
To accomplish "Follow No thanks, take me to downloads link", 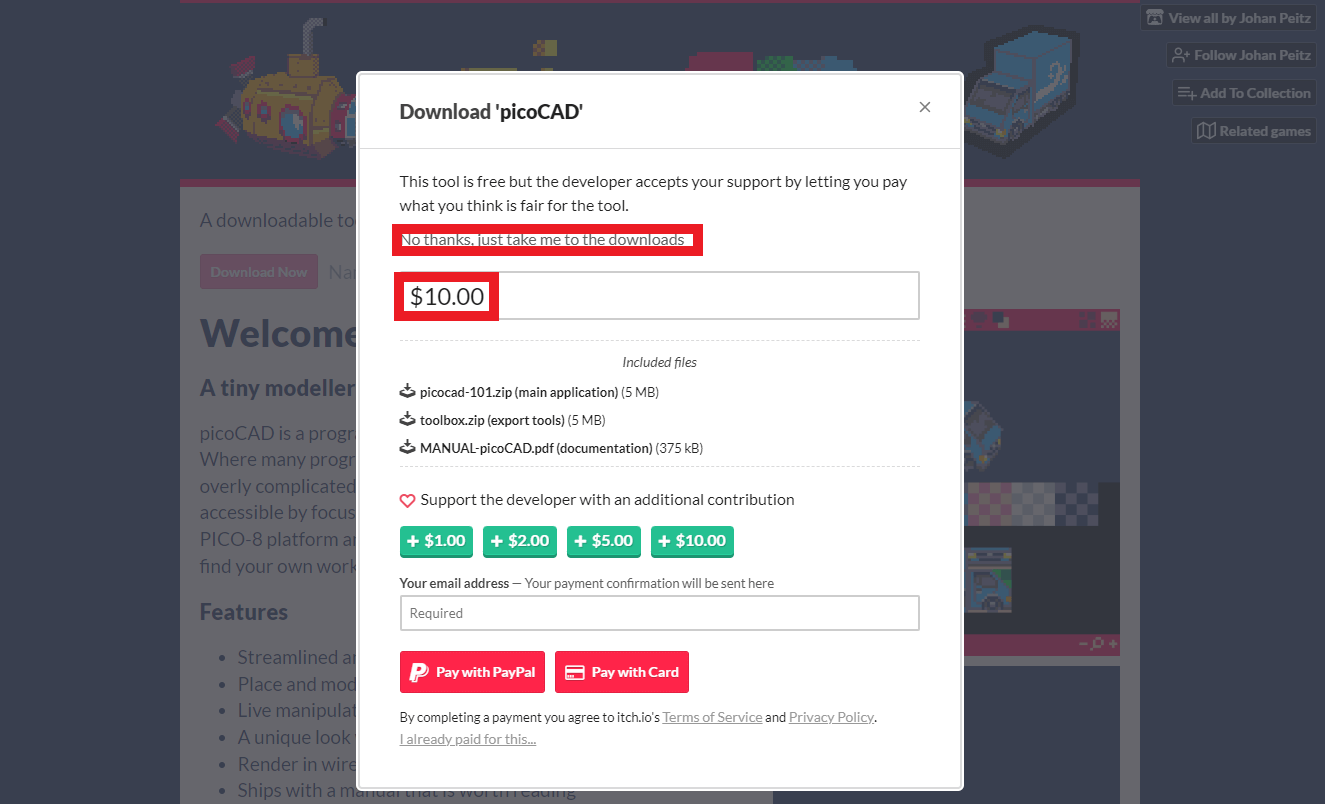I will 543,240.
